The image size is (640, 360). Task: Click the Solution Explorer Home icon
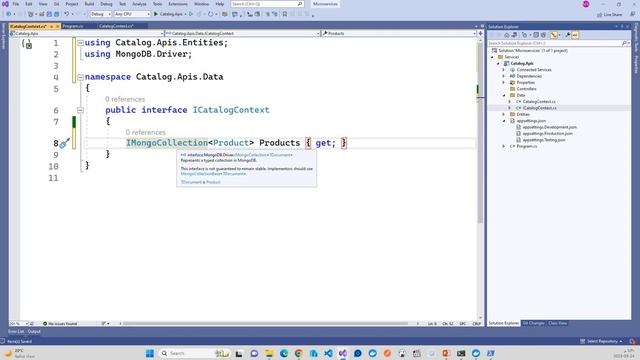[x=507, y=35]
